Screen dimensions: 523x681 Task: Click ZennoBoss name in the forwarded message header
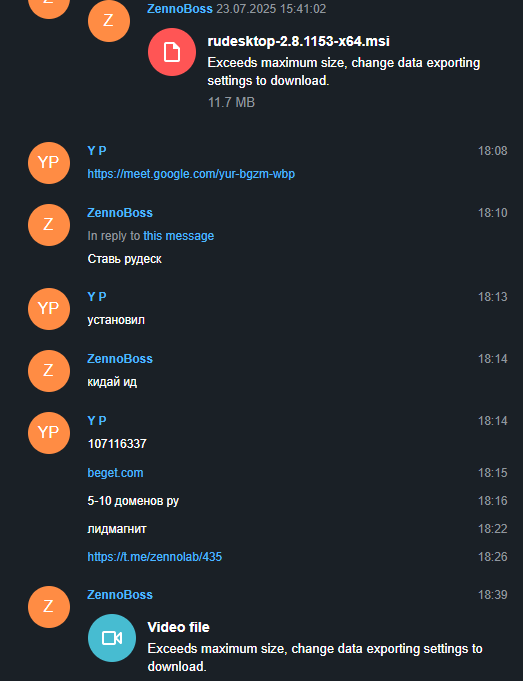pyautogui.click(x=180, y=9)
